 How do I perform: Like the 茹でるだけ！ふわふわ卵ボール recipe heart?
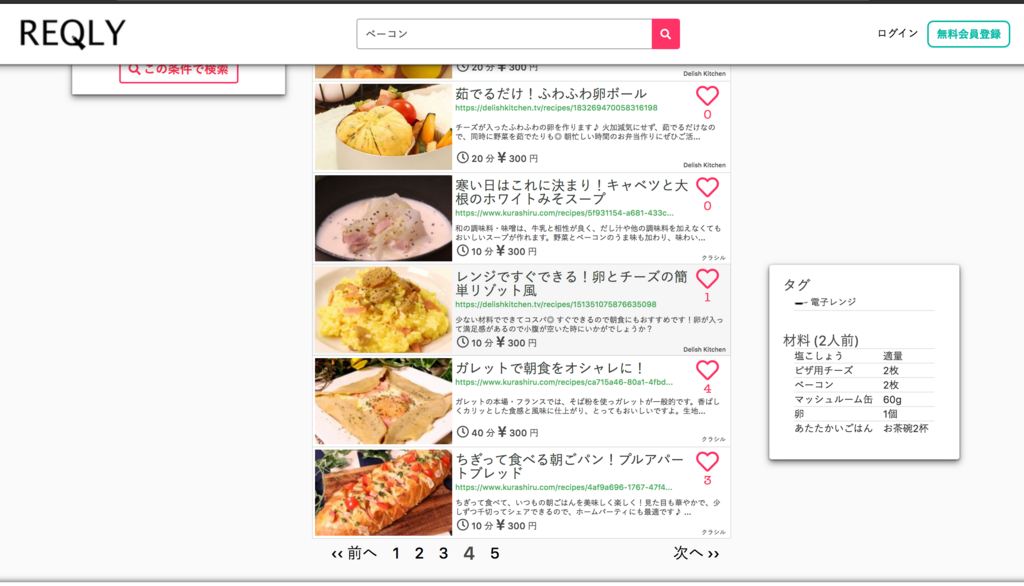coord(707,96)
